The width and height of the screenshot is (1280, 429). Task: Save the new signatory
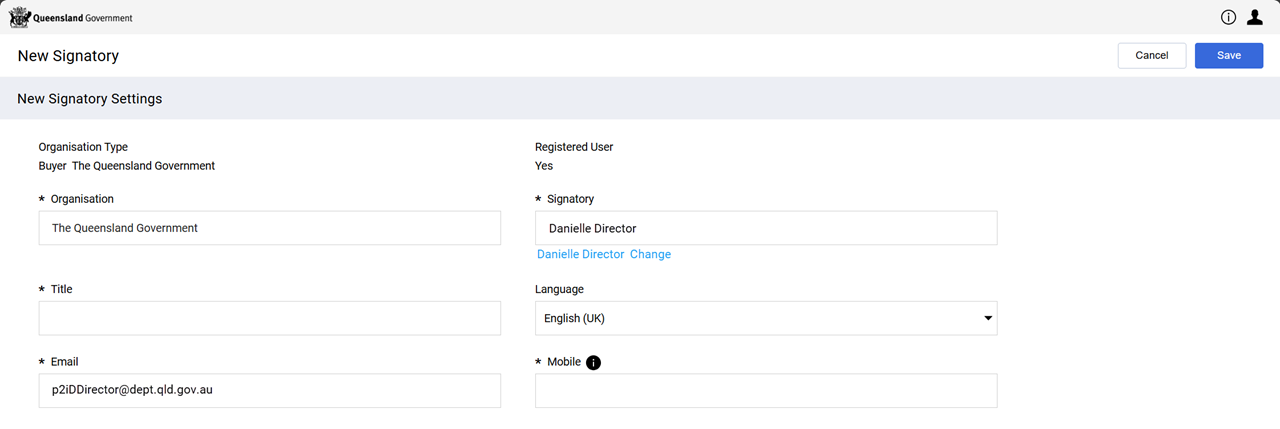tap(1228, 56)
